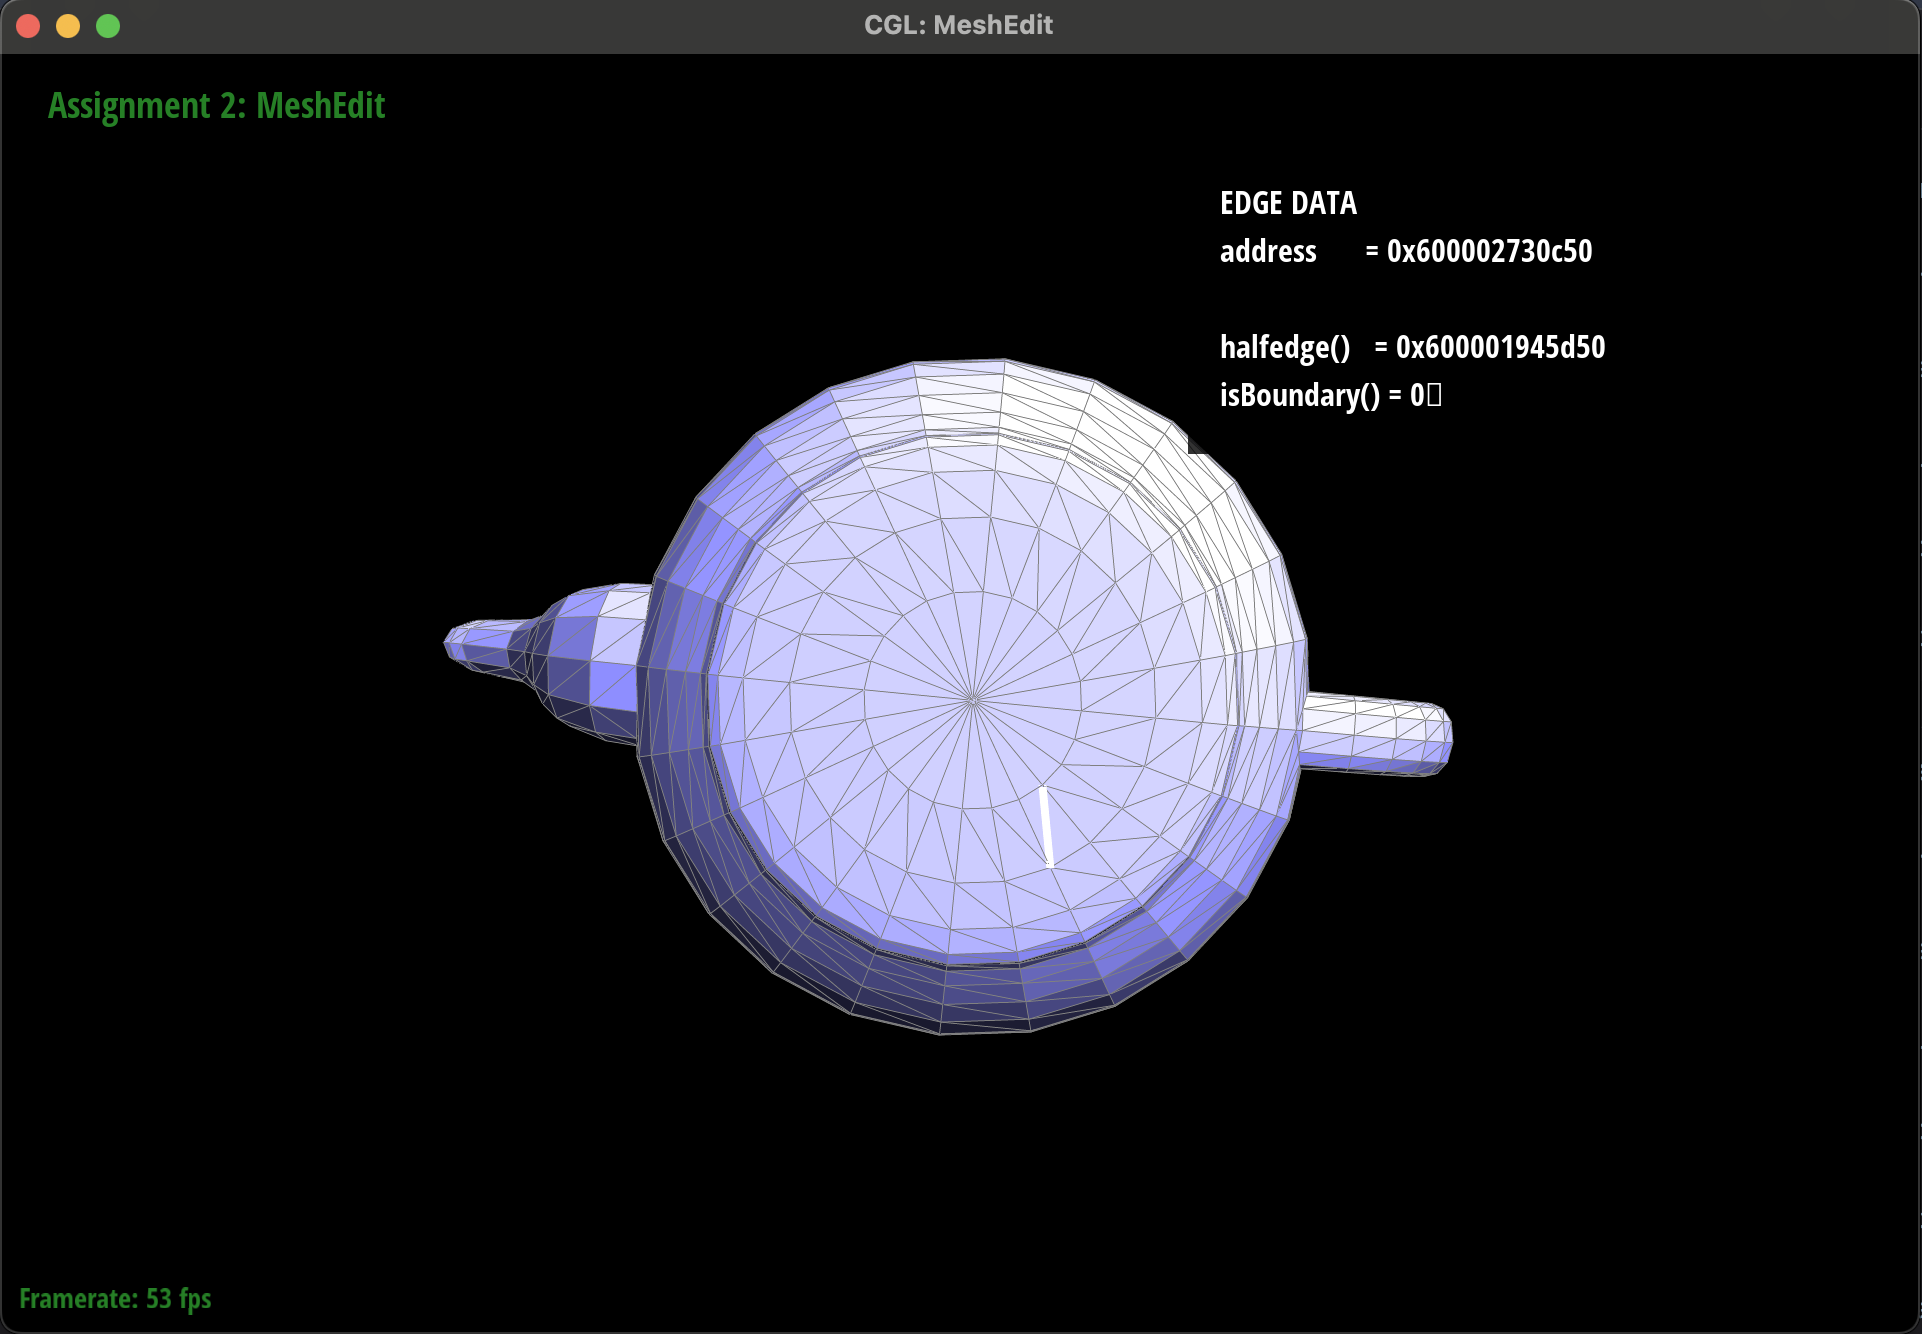This screenshot has height=1334, width=1922.
Task: Click the end of the teapot handle
Action: tap(1444, 738)
